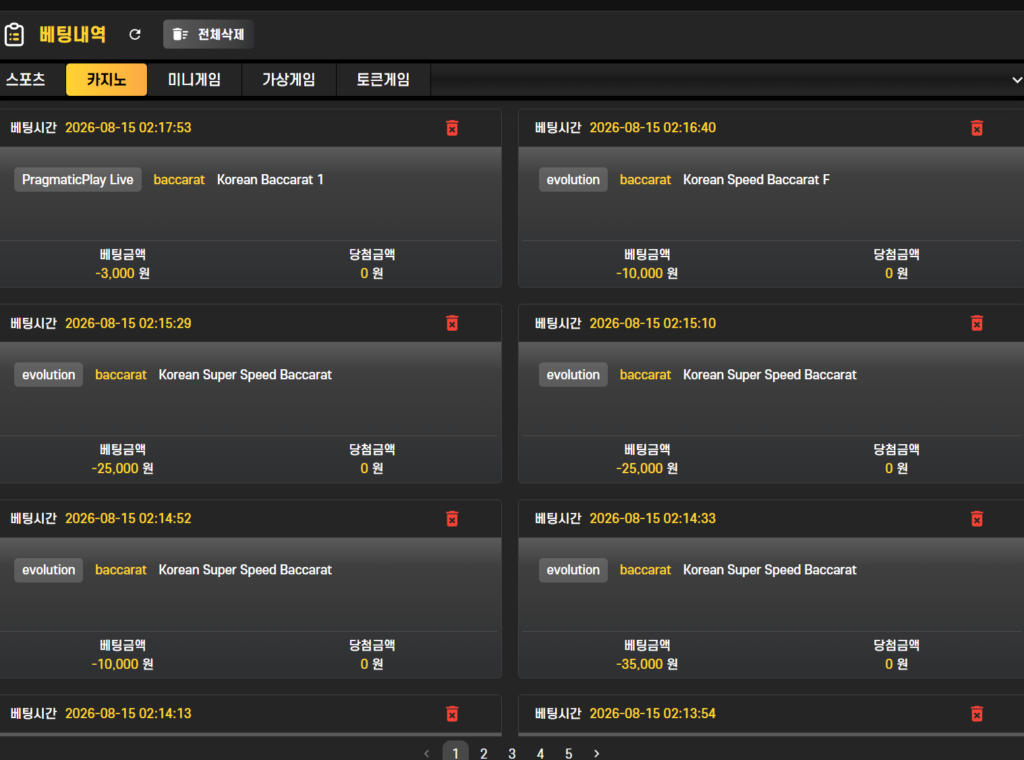Click the 0 원 winnings on the 02:17:53 bet
The width and height of the screenshot is (1024, 760).
tap(372, 274)
